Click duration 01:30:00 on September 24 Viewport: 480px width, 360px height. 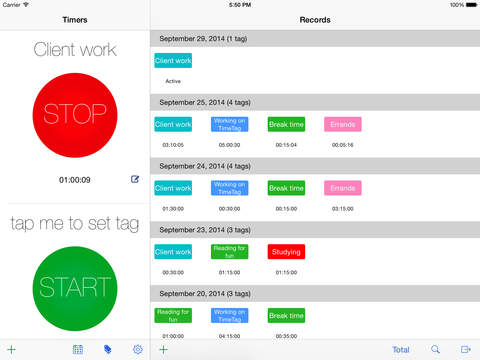[173, 209]
